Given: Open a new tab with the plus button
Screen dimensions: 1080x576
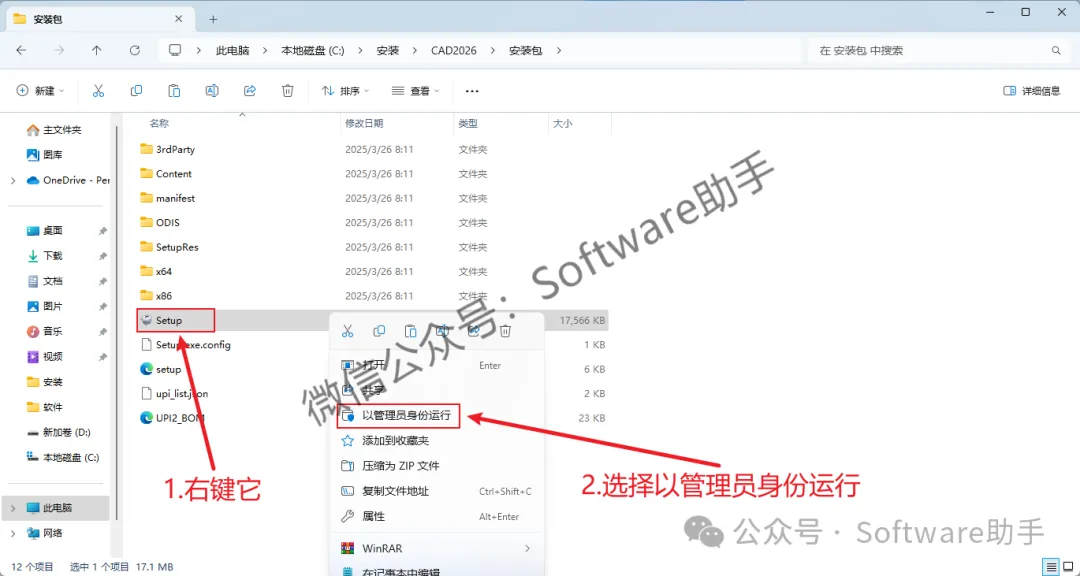Looking at the screenshot, I should [x=214, y=19].
